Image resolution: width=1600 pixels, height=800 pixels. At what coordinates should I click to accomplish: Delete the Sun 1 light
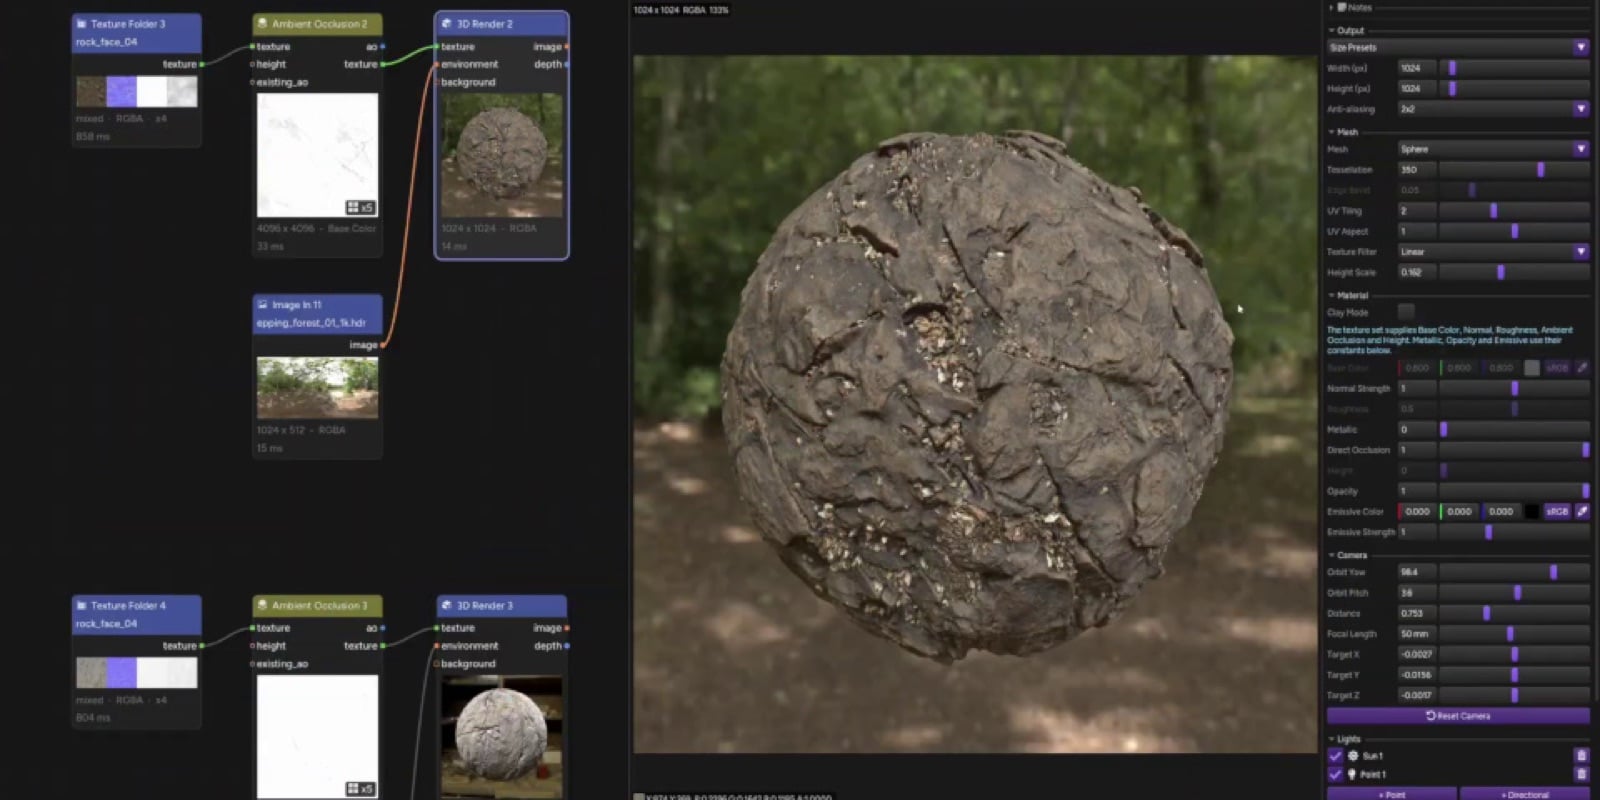click(x=1581, y=756)
